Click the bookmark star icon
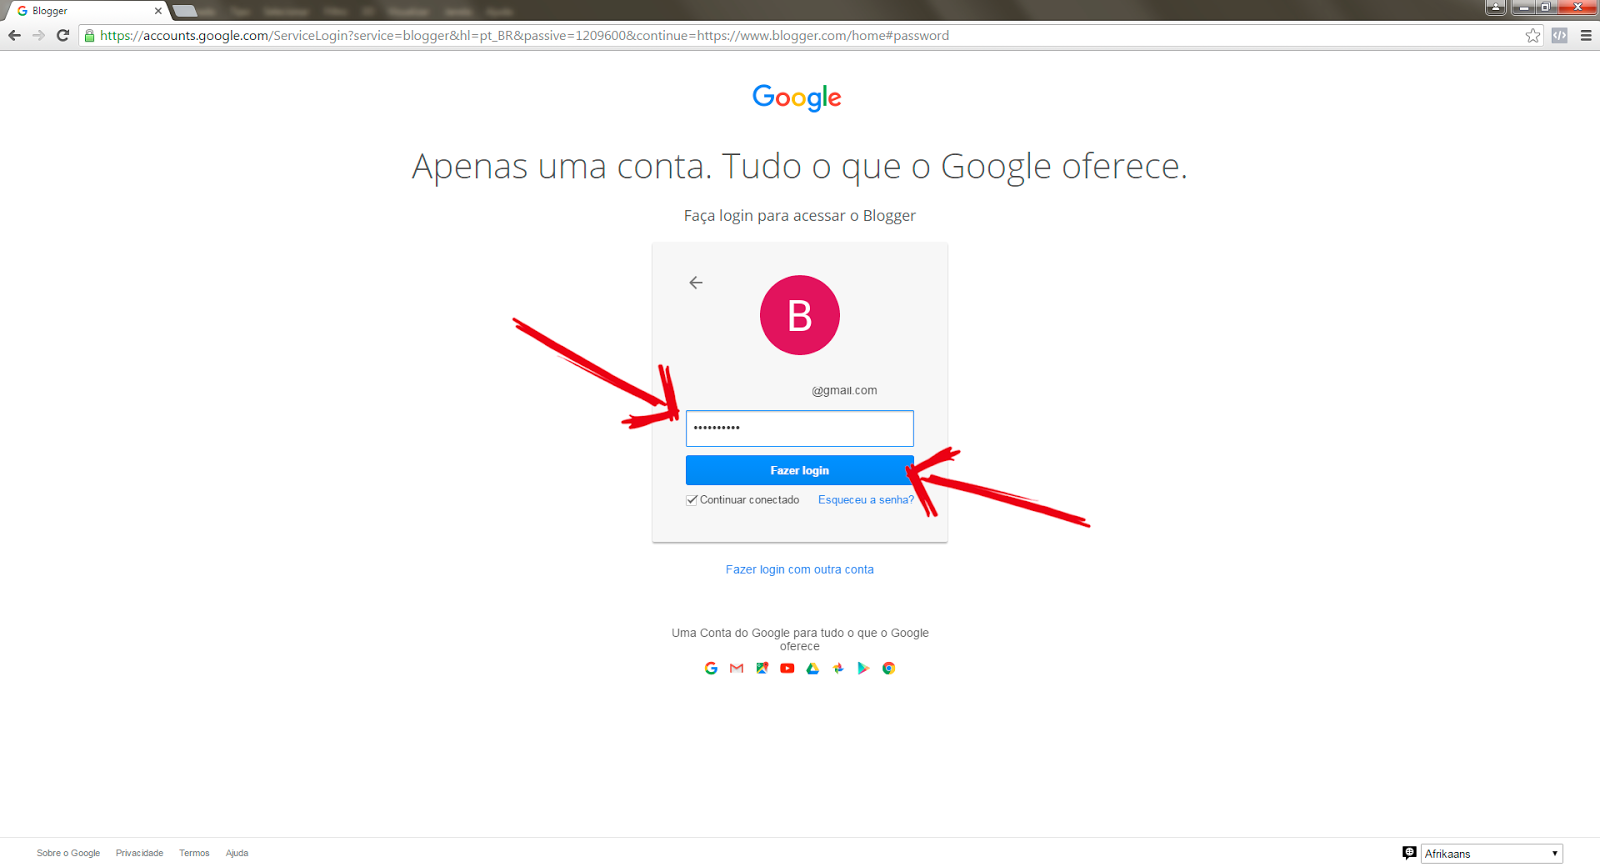The width and height of the screenshot is (1600, 867). [x=1533, y=35]
